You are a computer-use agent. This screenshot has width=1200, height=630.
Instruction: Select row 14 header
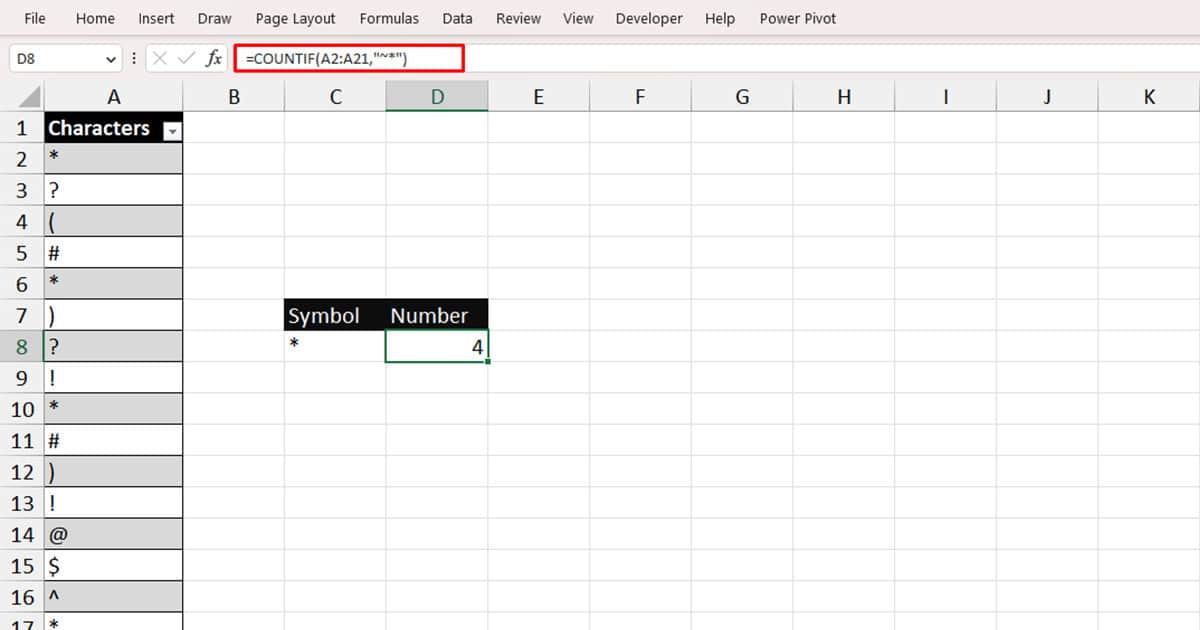22,534
